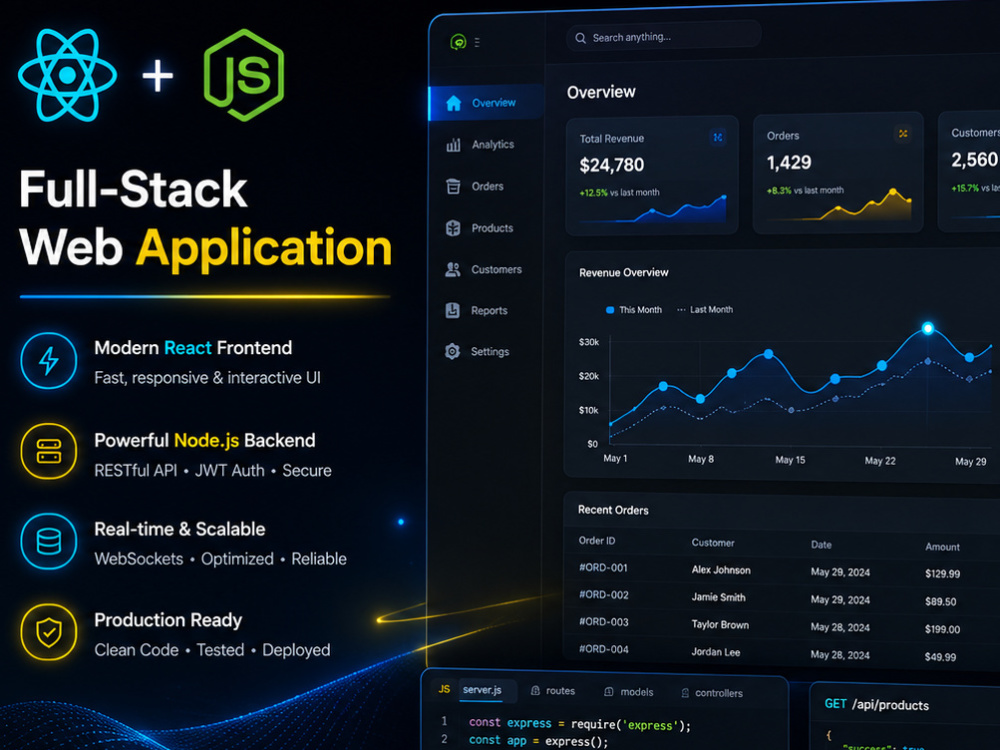Click the 'Revenue Overview' heading
Image resolution: width=1000 pixels, height=750 pixels.
pos(624,272)
